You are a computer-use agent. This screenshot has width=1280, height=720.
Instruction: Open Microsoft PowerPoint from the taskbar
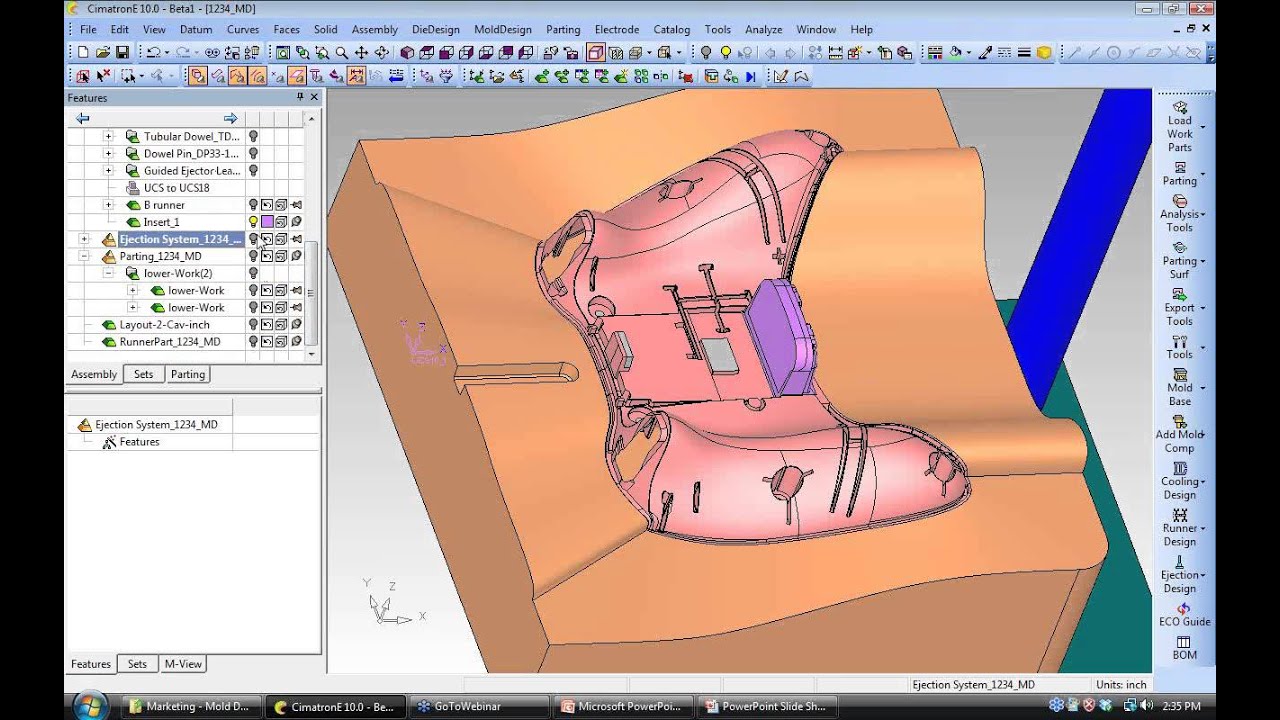tap(623, 706)
